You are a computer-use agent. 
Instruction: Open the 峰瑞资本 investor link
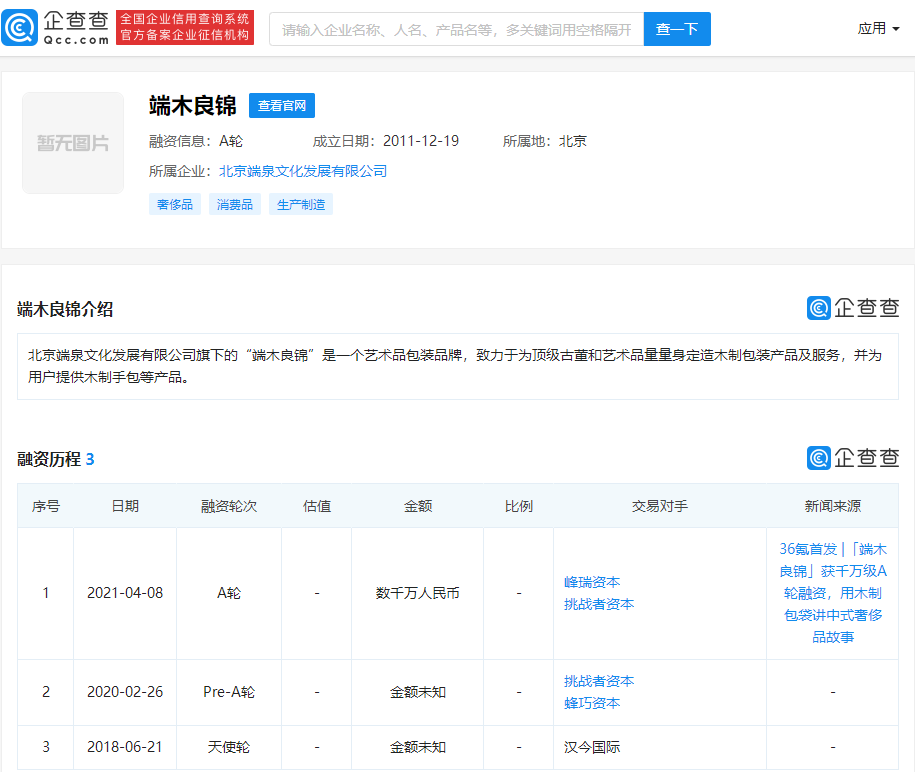click(592, 582)
